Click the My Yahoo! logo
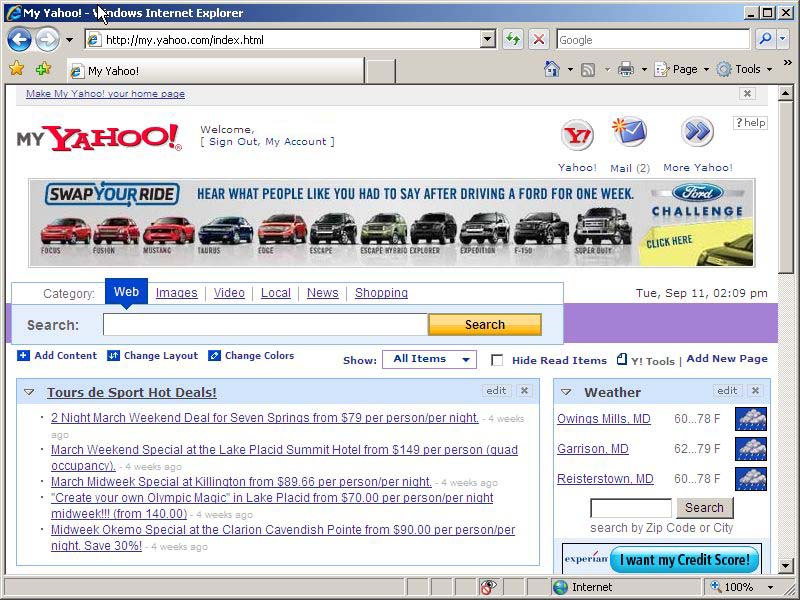800x600 pixels. coord(99,138)
